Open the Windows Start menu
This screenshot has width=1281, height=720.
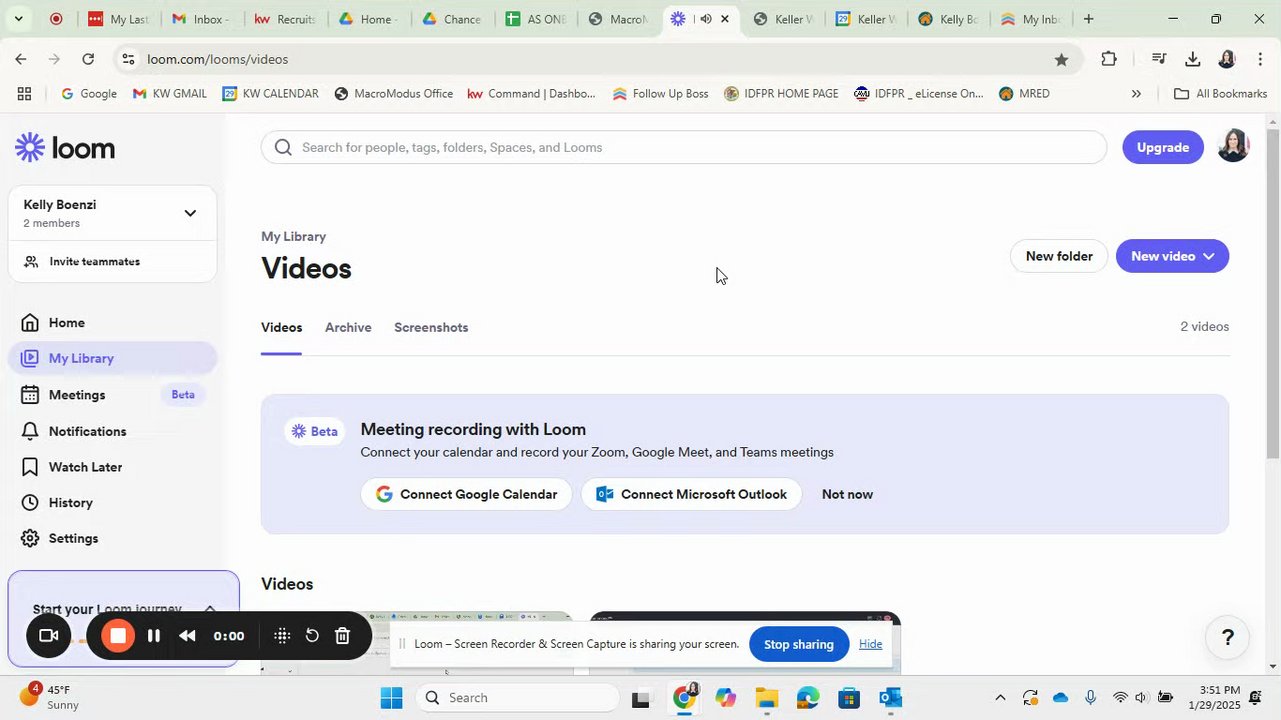click(391, 697)
